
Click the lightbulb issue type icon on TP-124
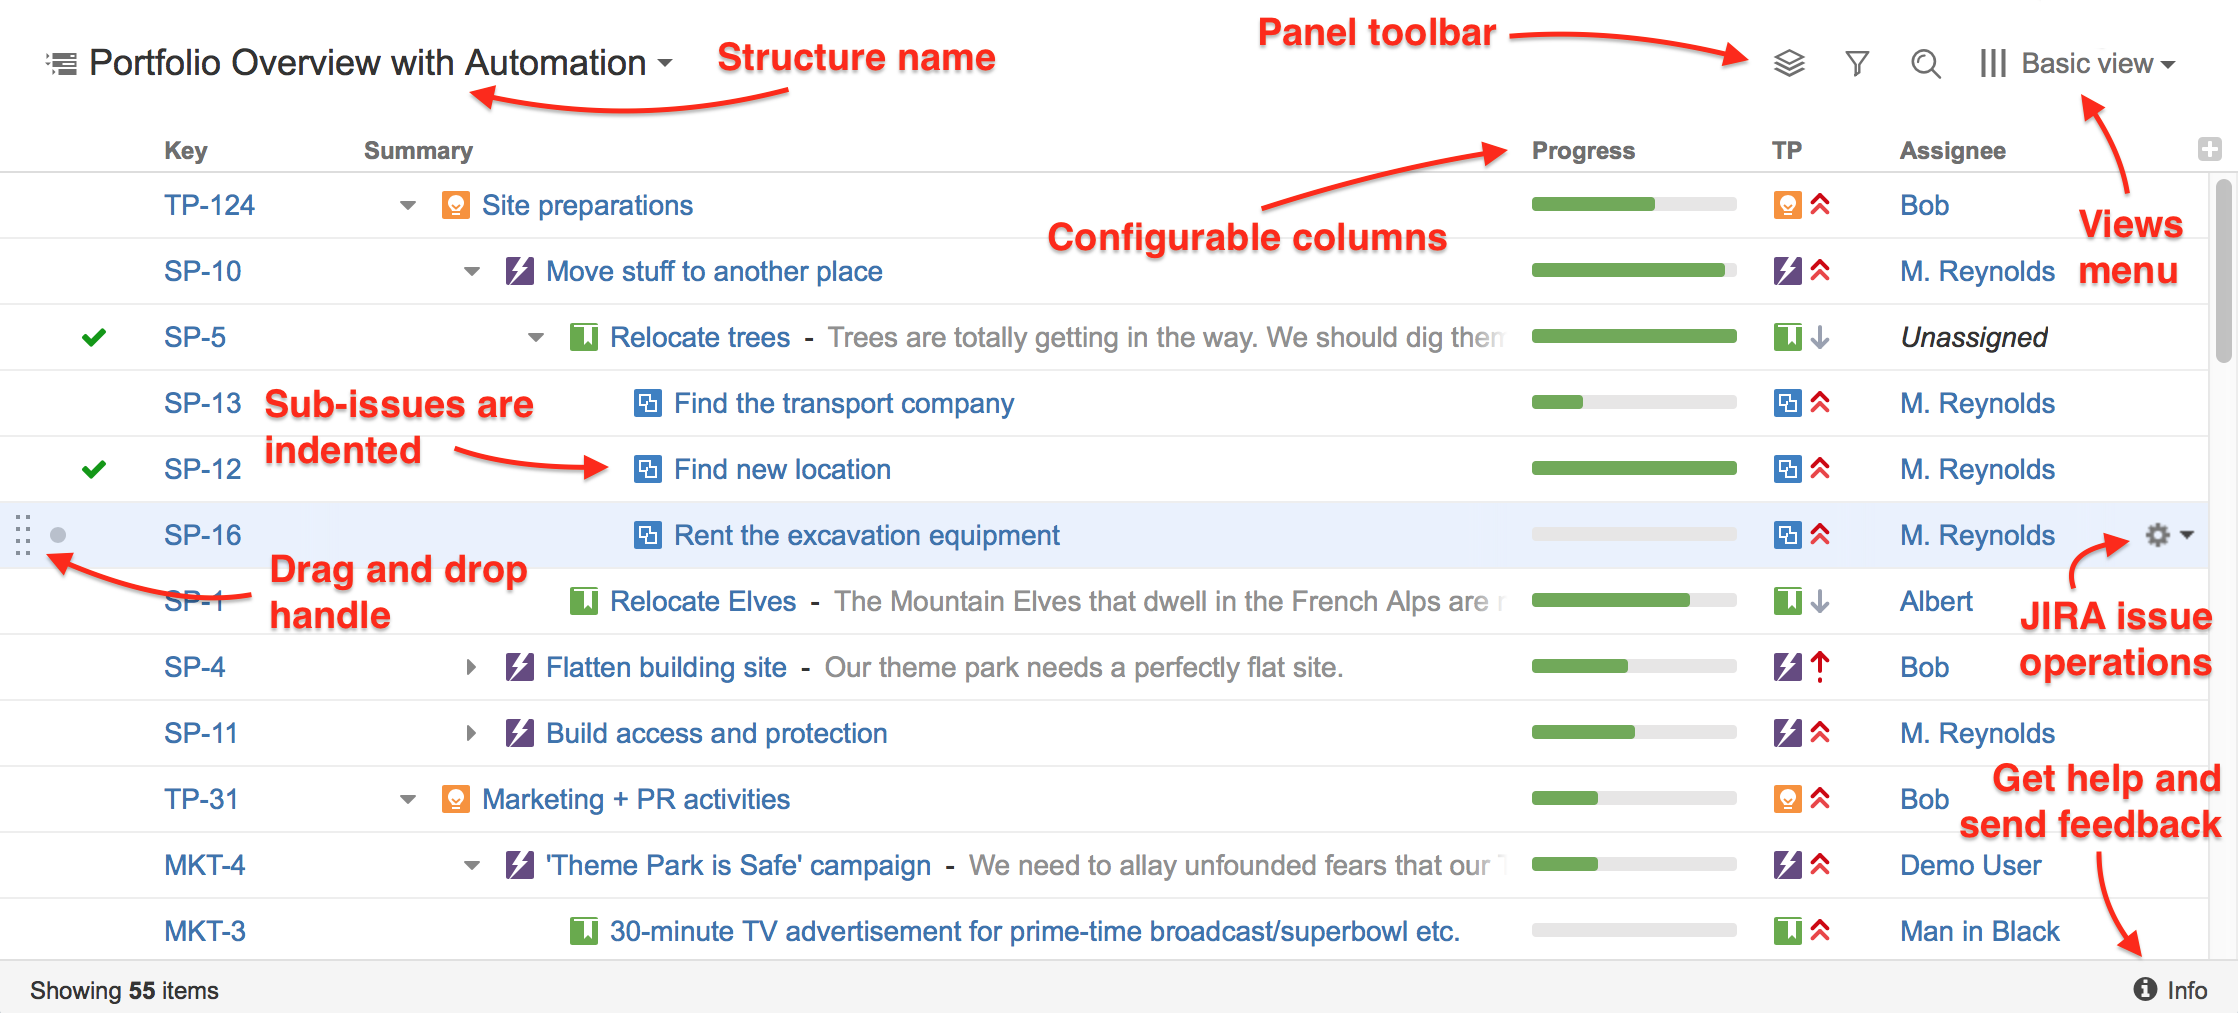(x=456, y=204)
